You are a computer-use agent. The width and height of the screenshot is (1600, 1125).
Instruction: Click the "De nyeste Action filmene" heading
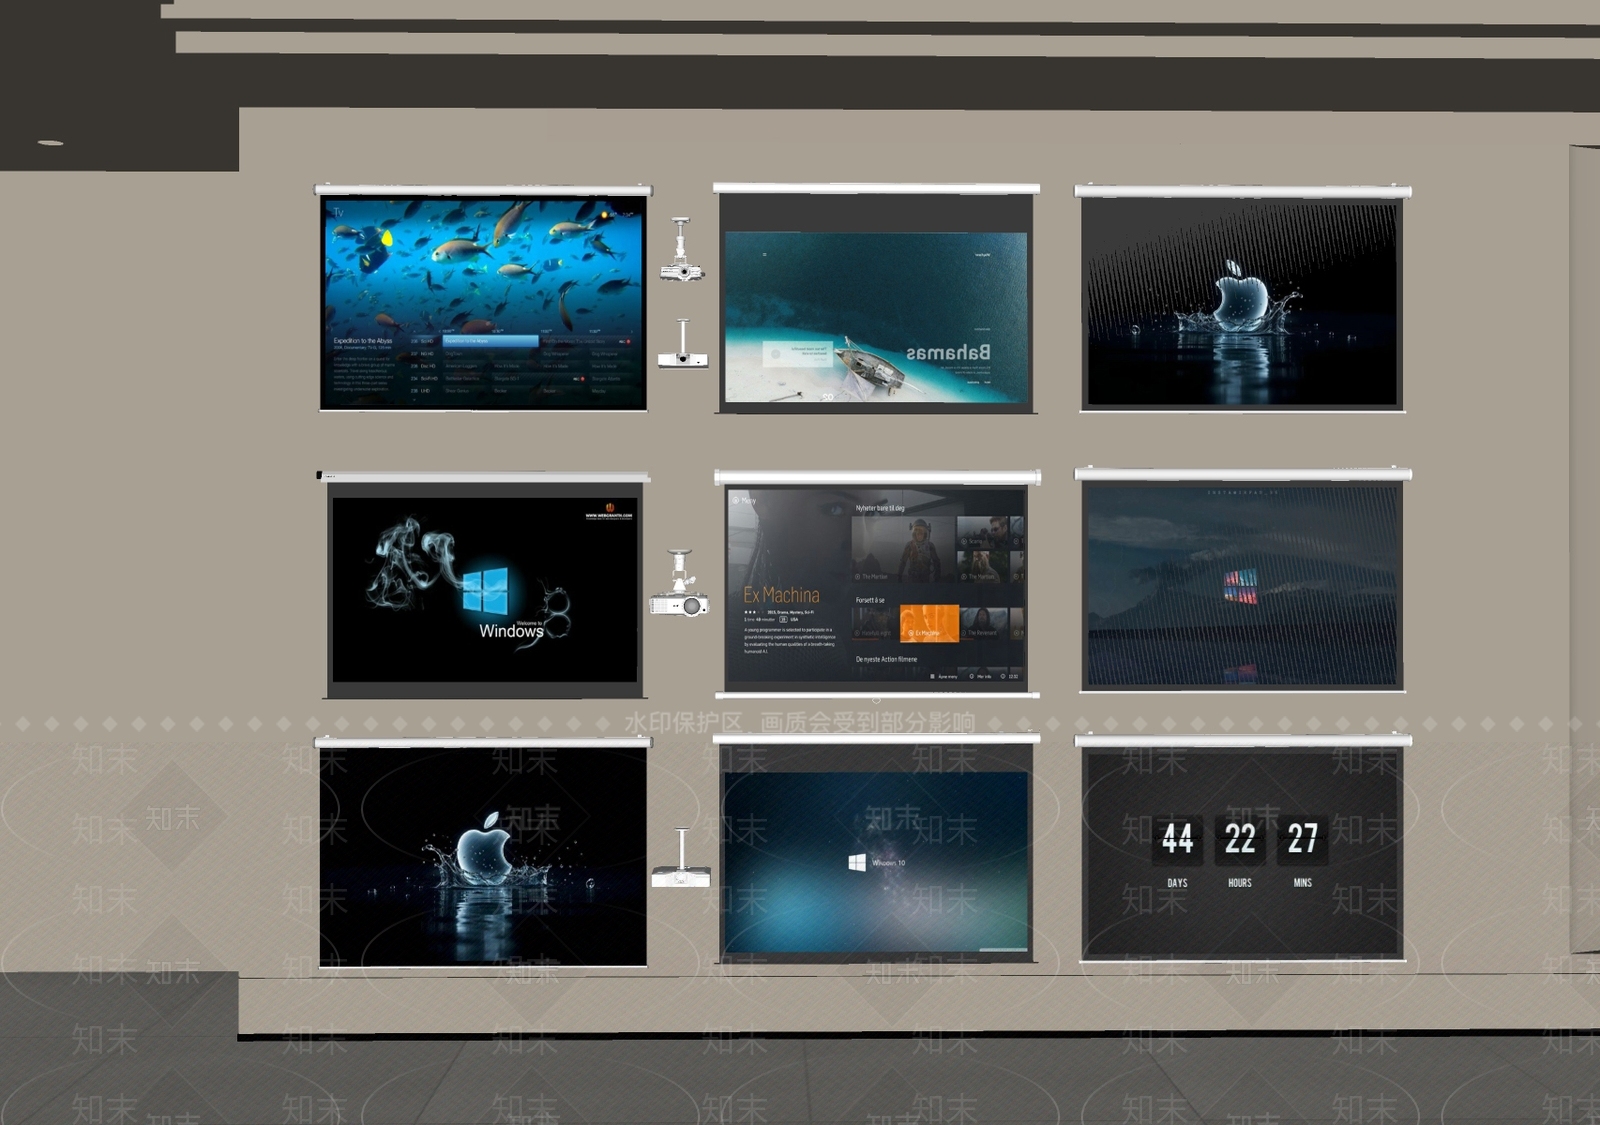[886, 659]
